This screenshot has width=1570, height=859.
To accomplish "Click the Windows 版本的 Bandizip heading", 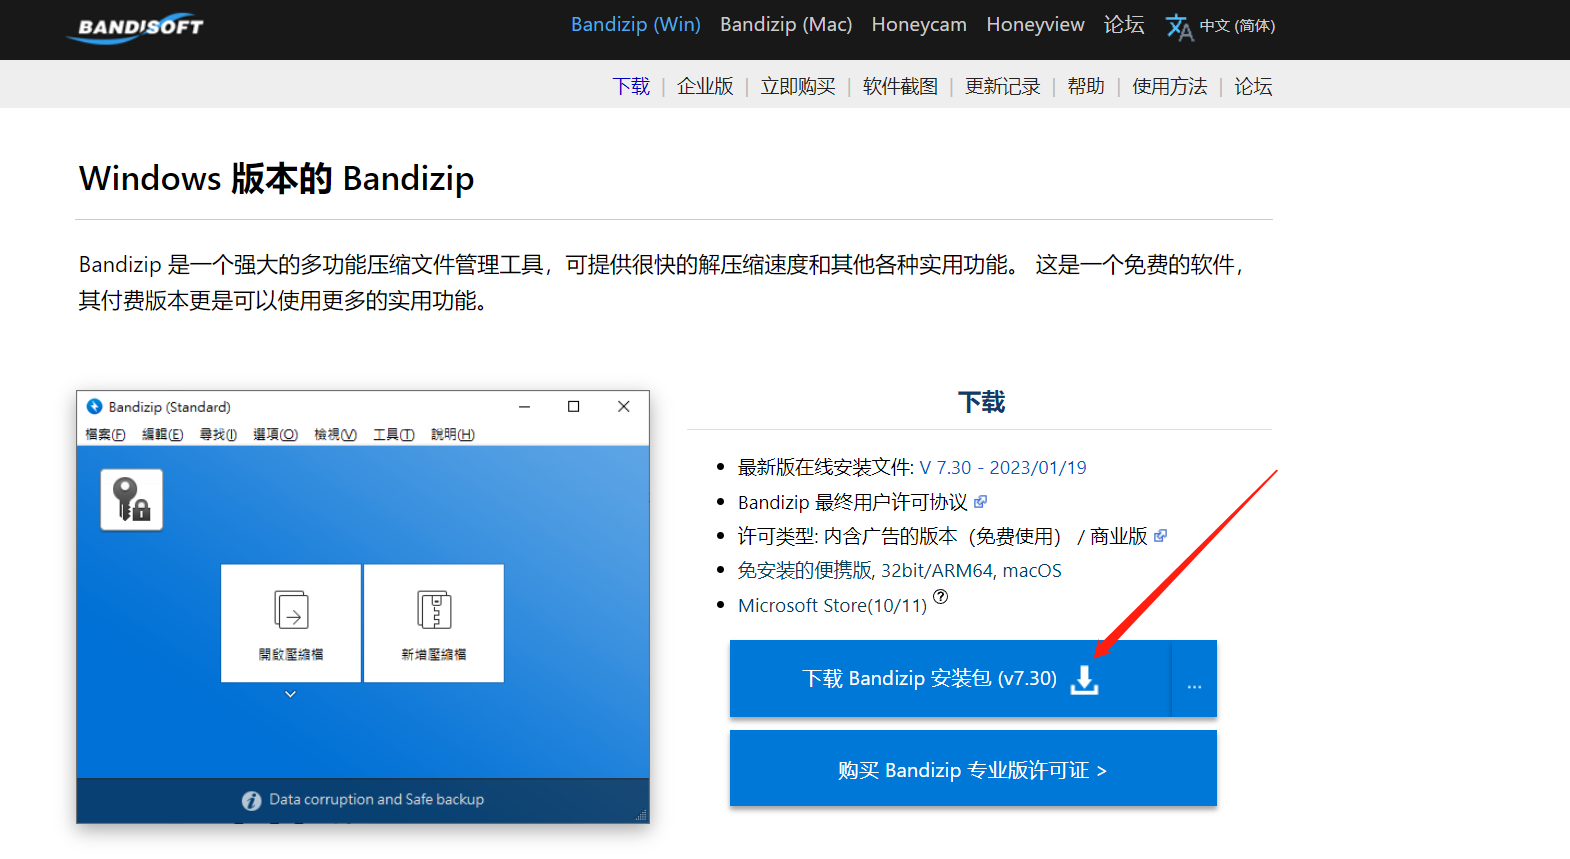I will pyautogui.click(x=277, y=178).
